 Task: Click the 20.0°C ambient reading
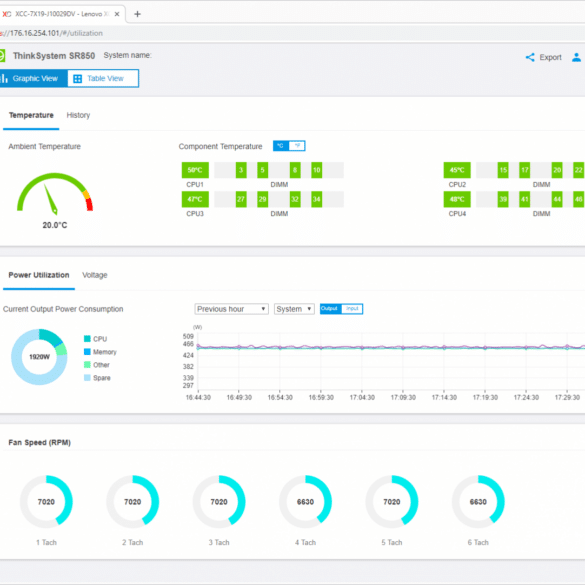55,225
